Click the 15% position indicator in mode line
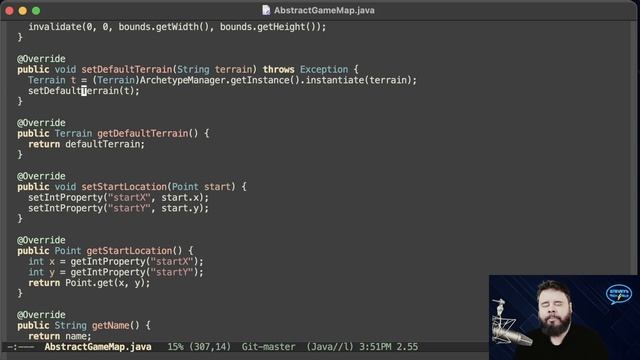 tap(176, 347)
